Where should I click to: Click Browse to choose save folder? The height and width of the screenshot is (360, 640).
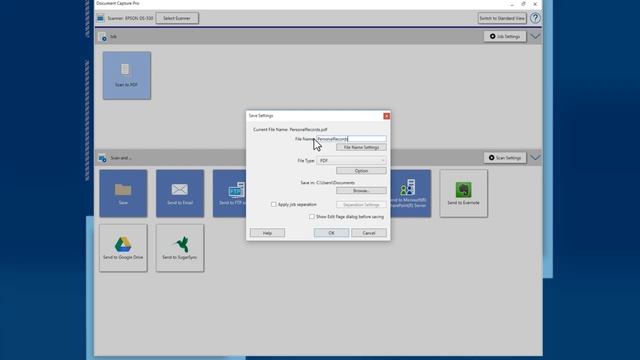click(361, 191)
